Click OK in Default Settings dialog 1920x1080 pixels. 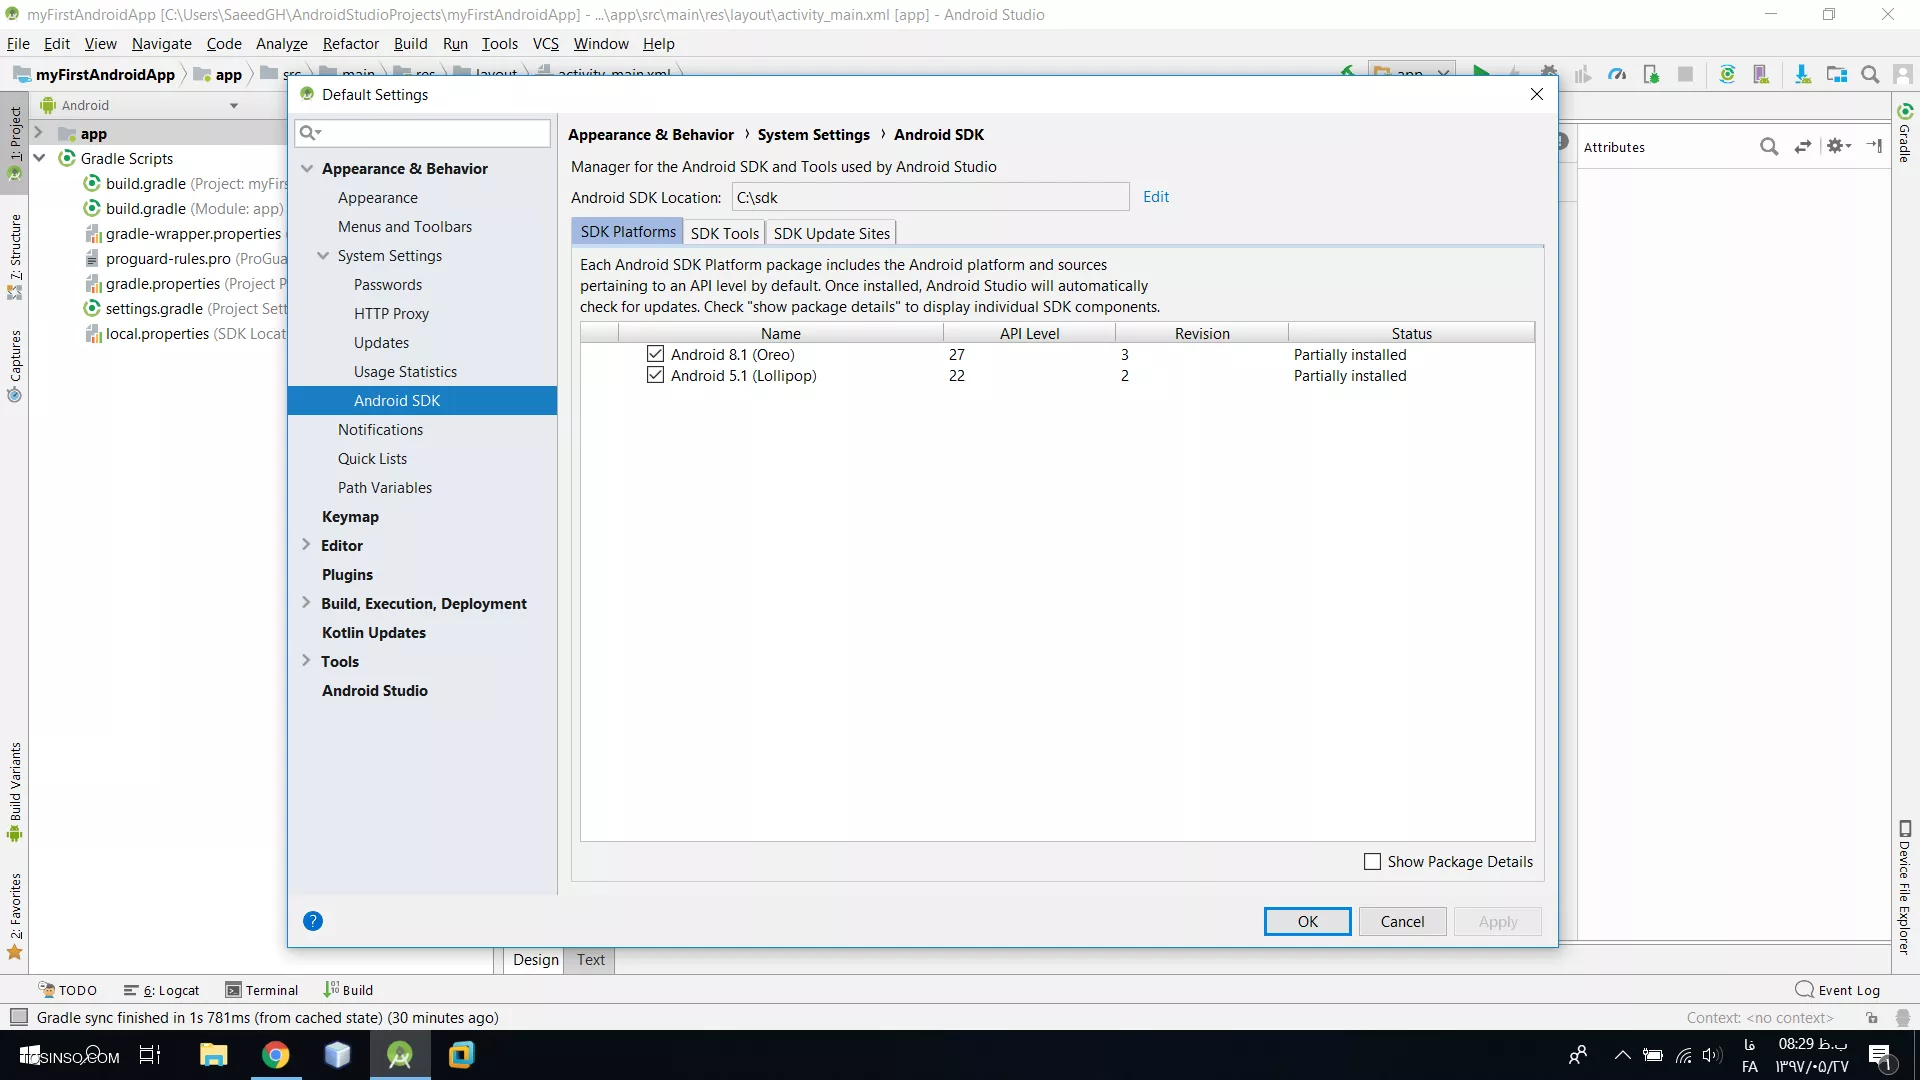(1307, 922)
